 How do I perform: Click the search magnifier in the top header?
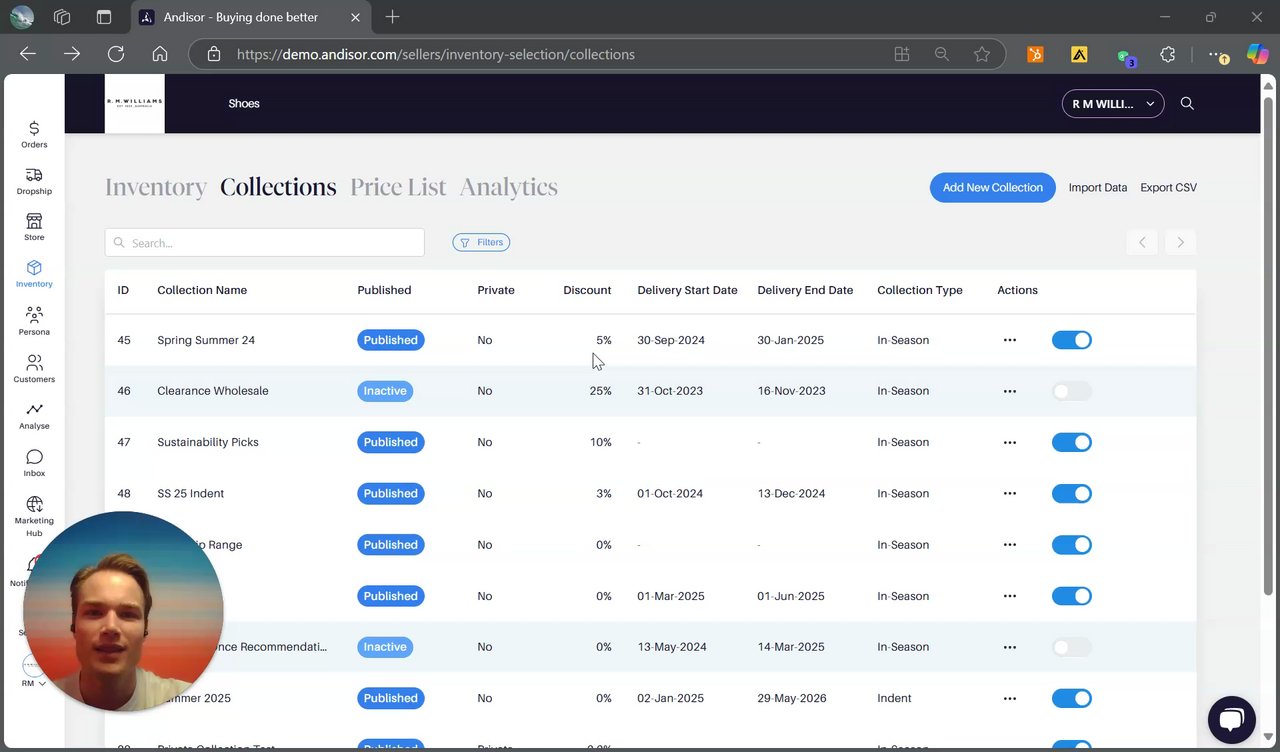pos(1187,104)
